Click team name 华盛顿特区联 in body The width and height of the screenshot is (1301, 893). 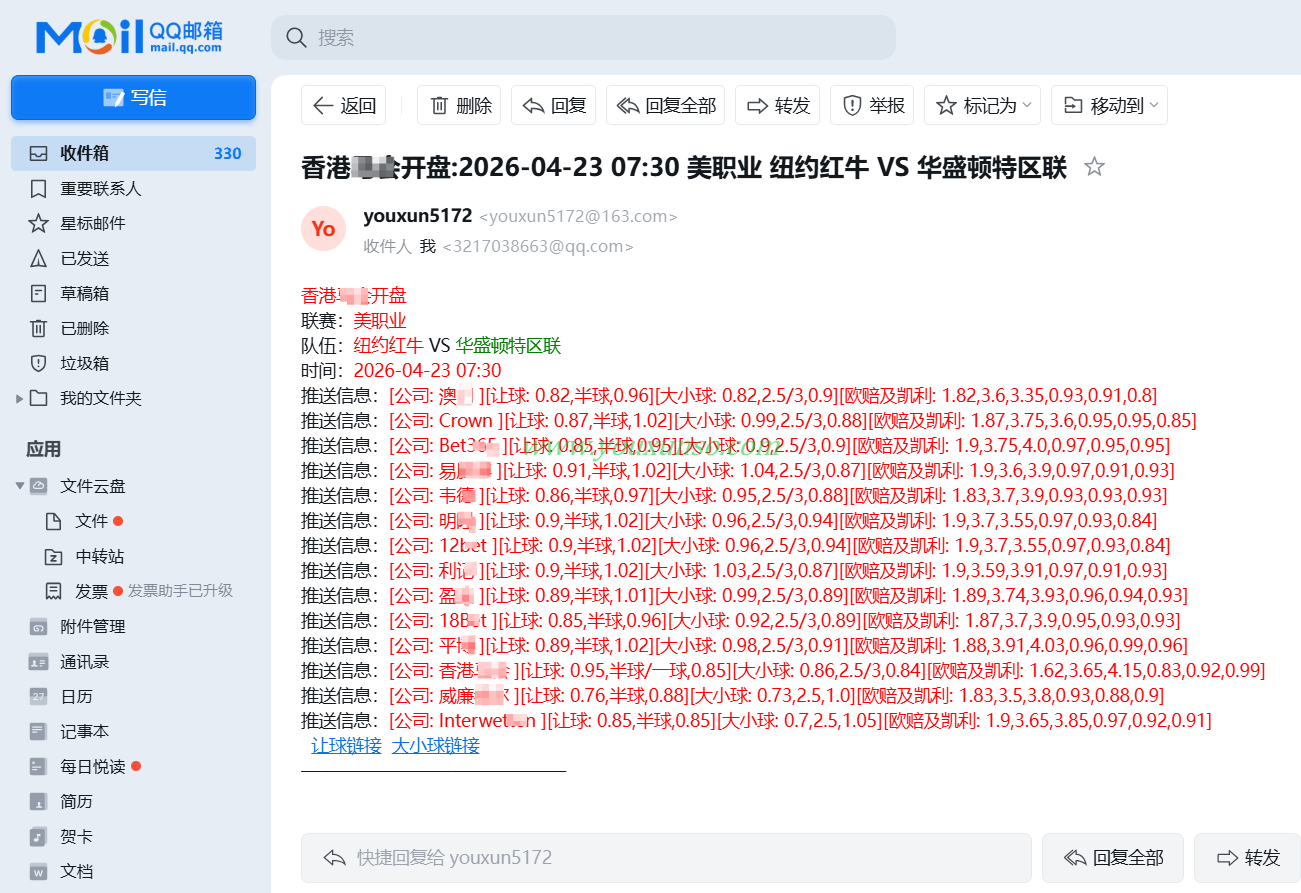coord(509,346)
